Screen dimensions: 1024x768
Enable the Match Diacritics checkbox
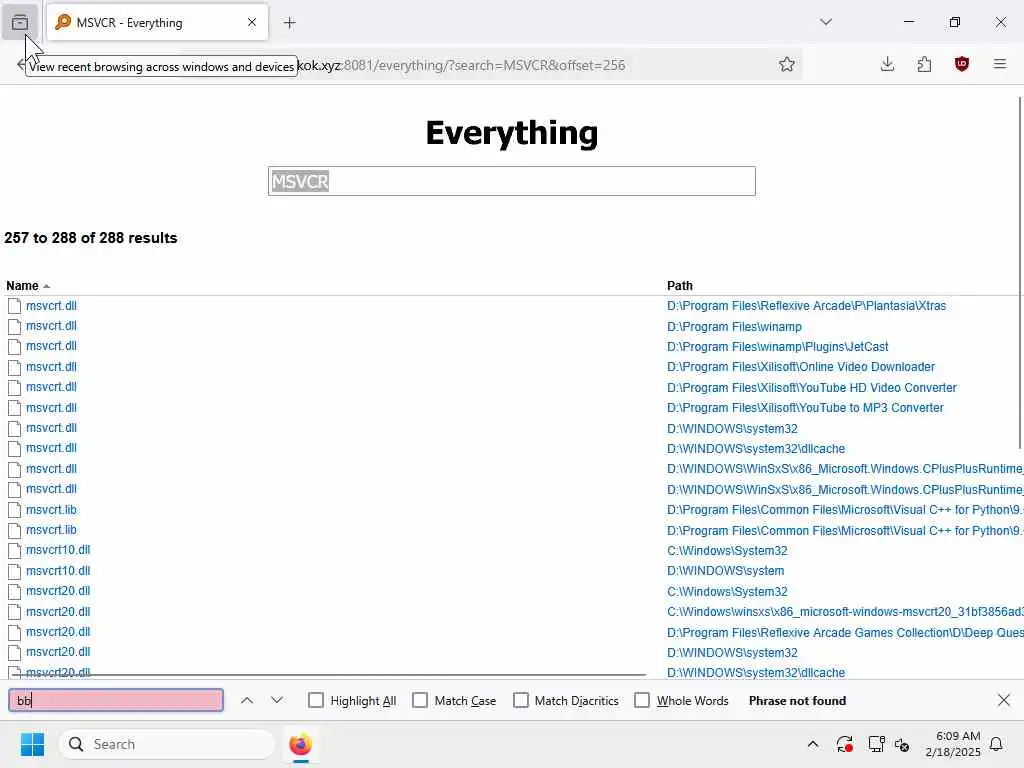520,700
